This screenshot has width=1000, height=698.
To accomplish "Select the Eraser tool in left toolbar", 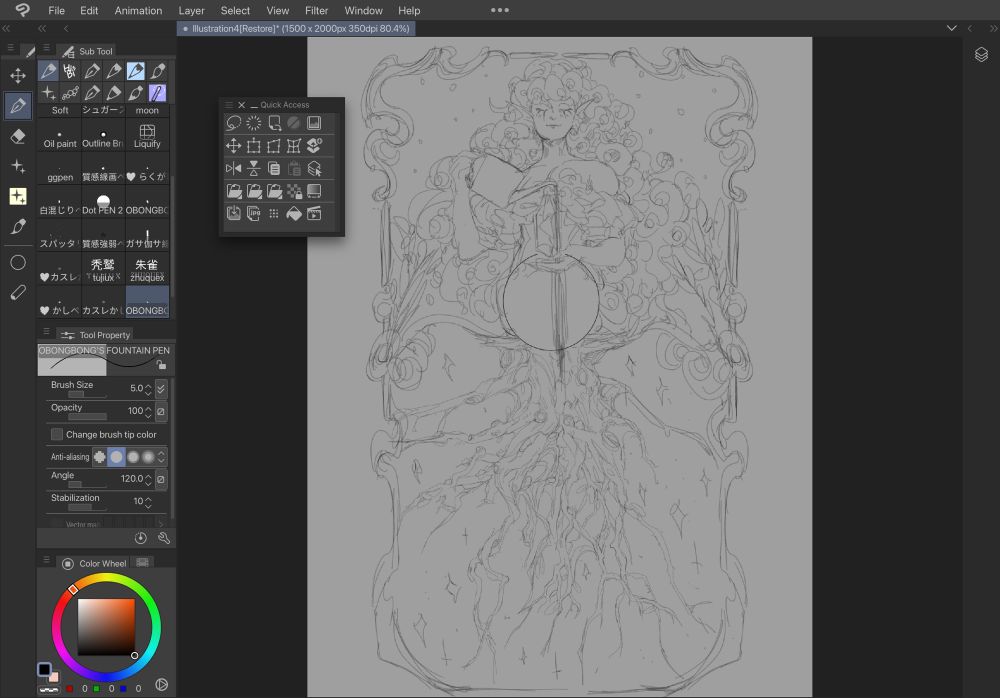I will click(x=18, y=136).
